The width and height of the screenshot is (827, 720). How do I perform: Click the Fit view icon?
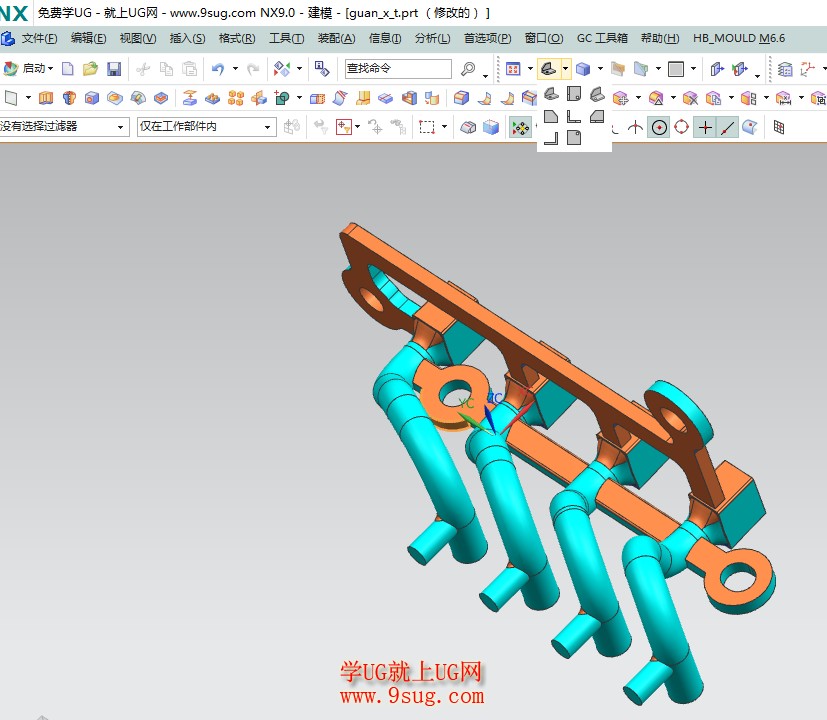pos(513,69)
